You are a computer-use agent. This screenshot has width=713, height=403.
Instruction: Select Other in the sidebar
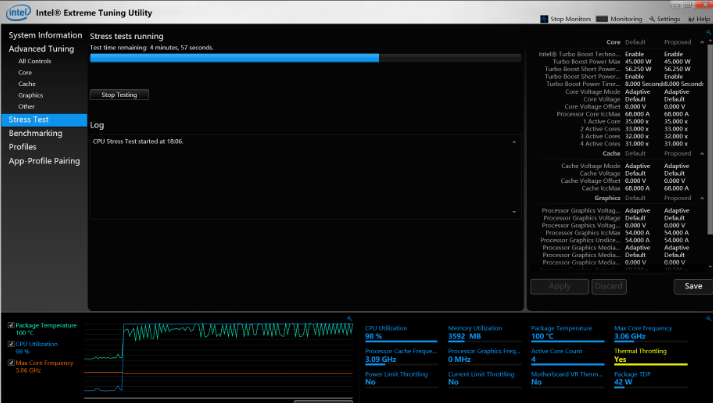[26, 106]
